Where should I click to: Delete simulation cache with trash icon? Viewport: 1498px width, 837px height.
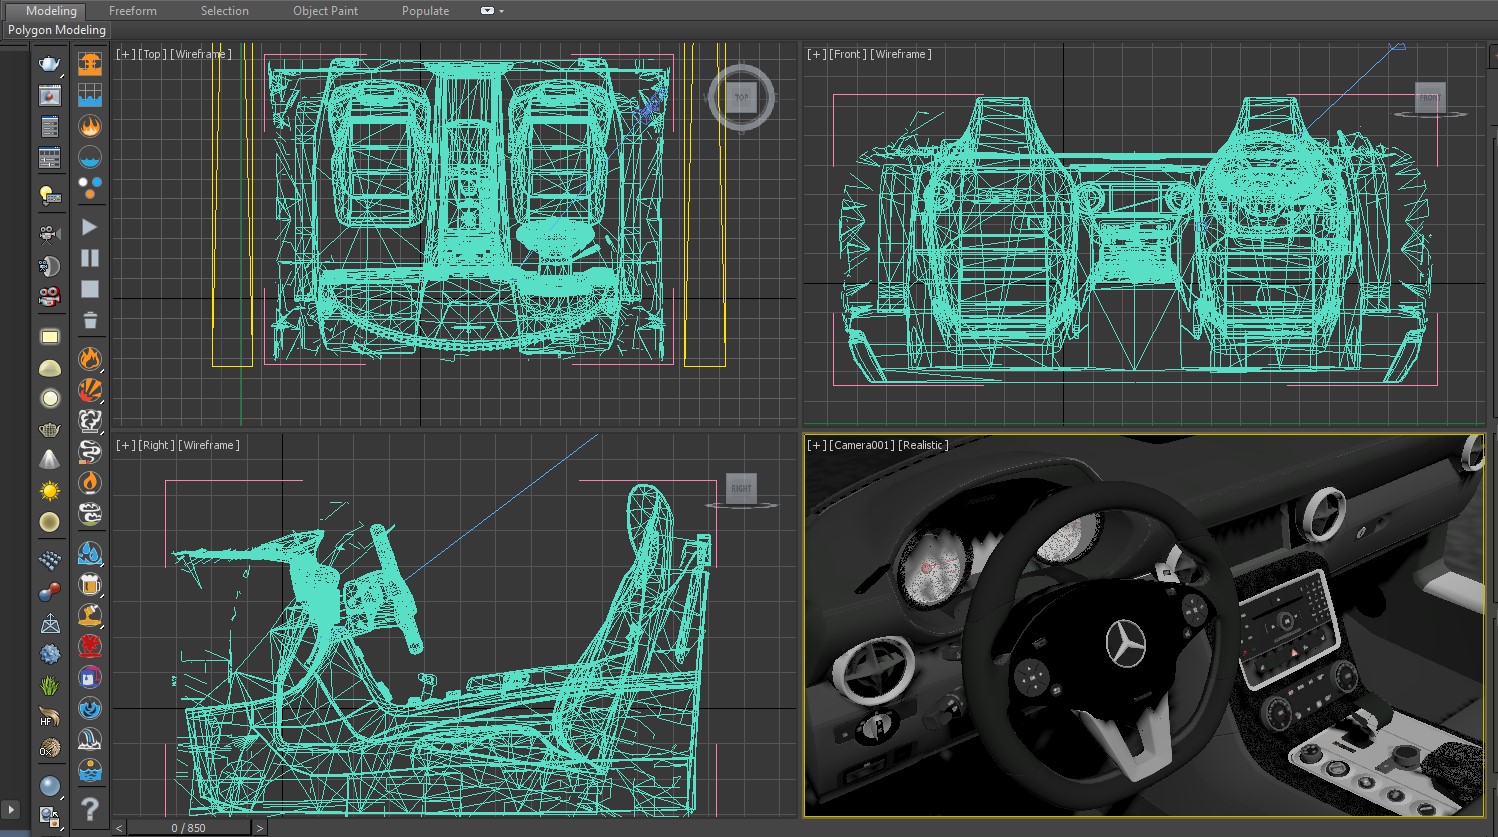click(90, 320)
